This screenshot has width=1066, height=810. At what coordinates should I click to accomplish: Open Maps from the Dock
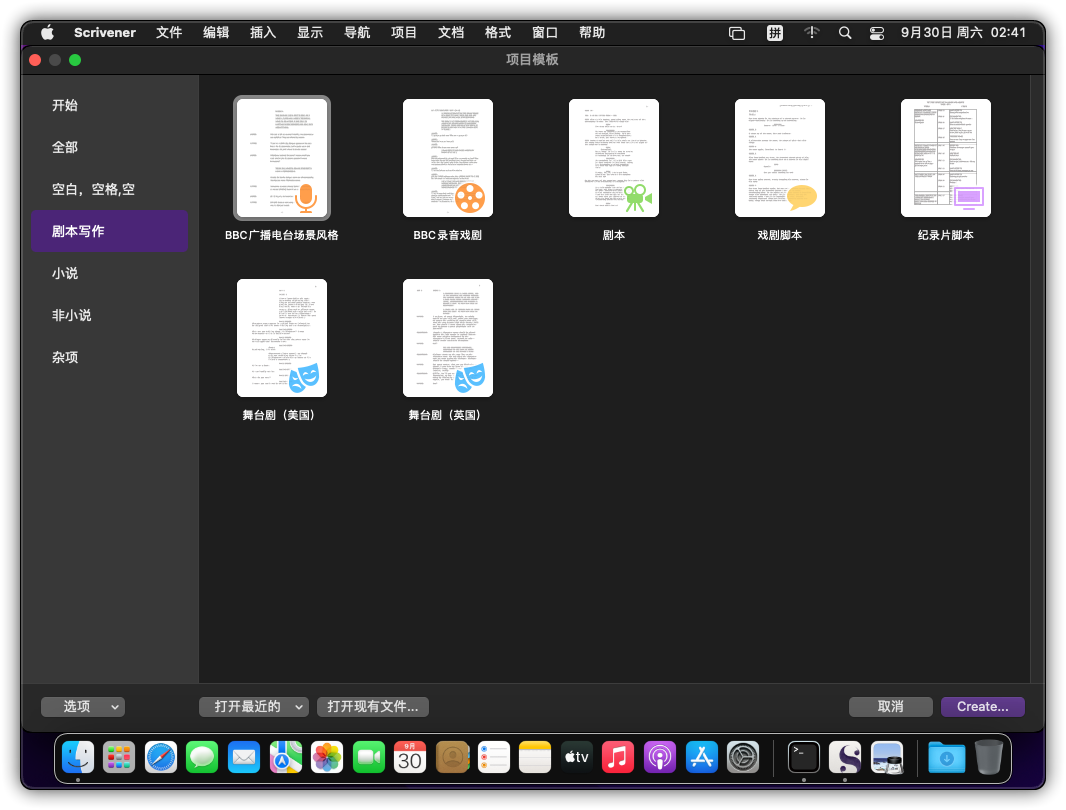pyautogui.click(x=286, y=757)
